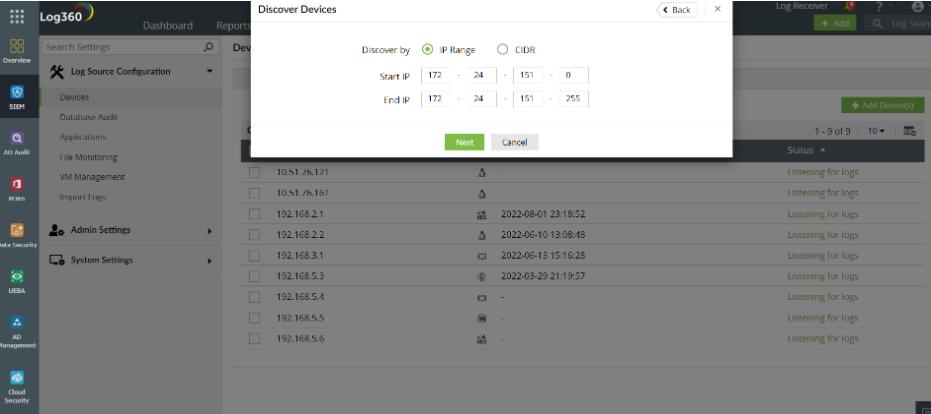Open the Dashboard tab
The width and height of the screenshot is (931, 414).
[167, 26]
